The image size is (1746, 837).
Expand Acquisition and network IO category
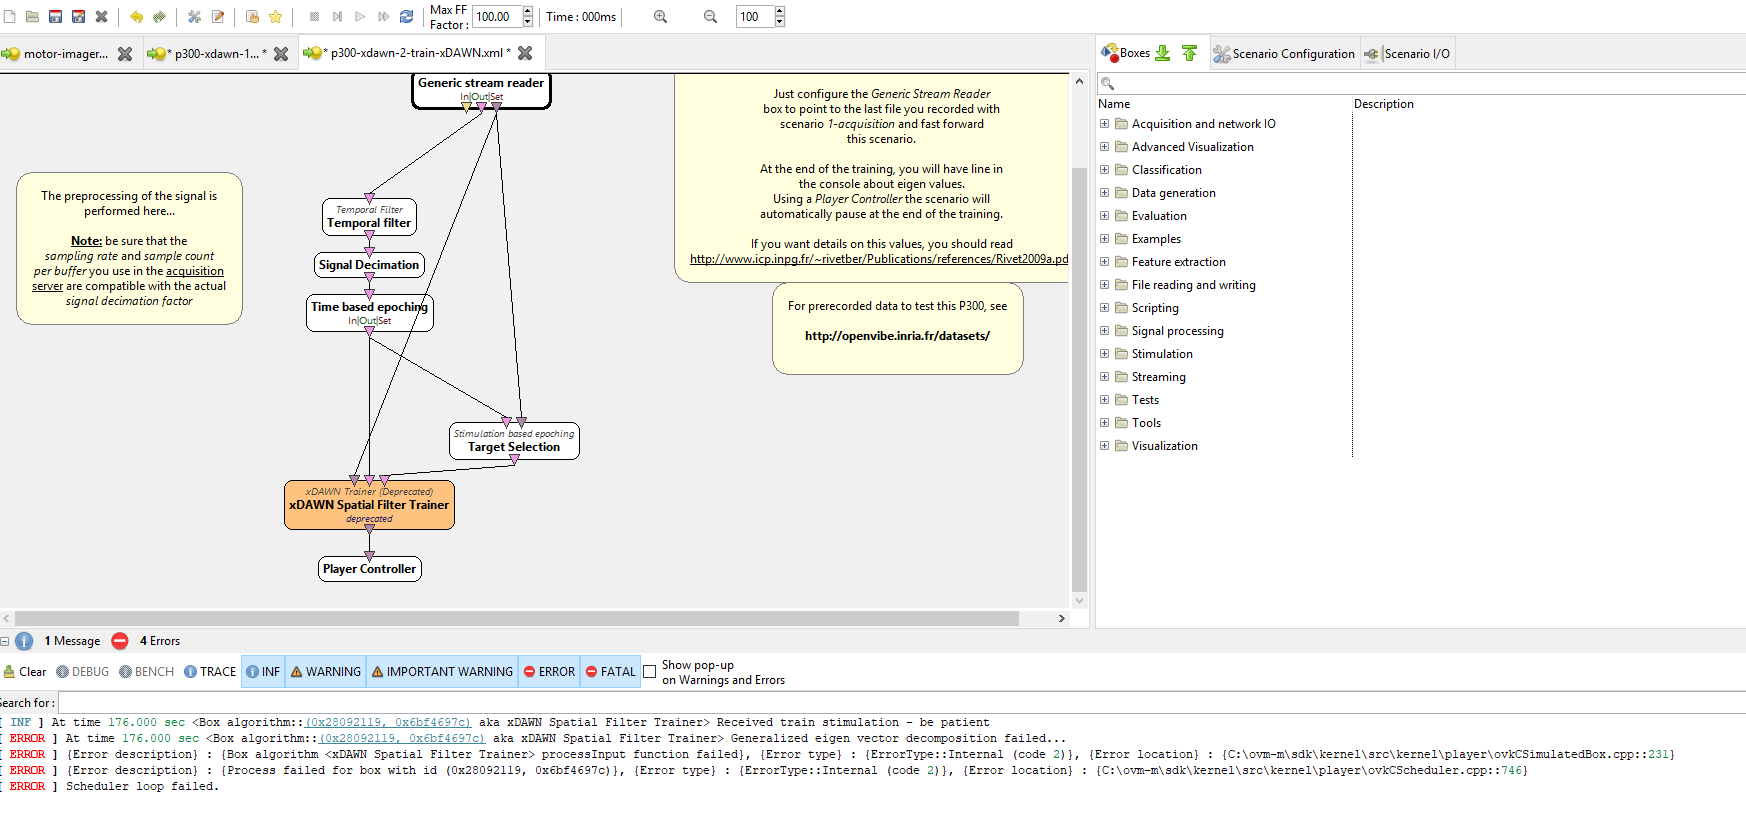click(1104, 124)
